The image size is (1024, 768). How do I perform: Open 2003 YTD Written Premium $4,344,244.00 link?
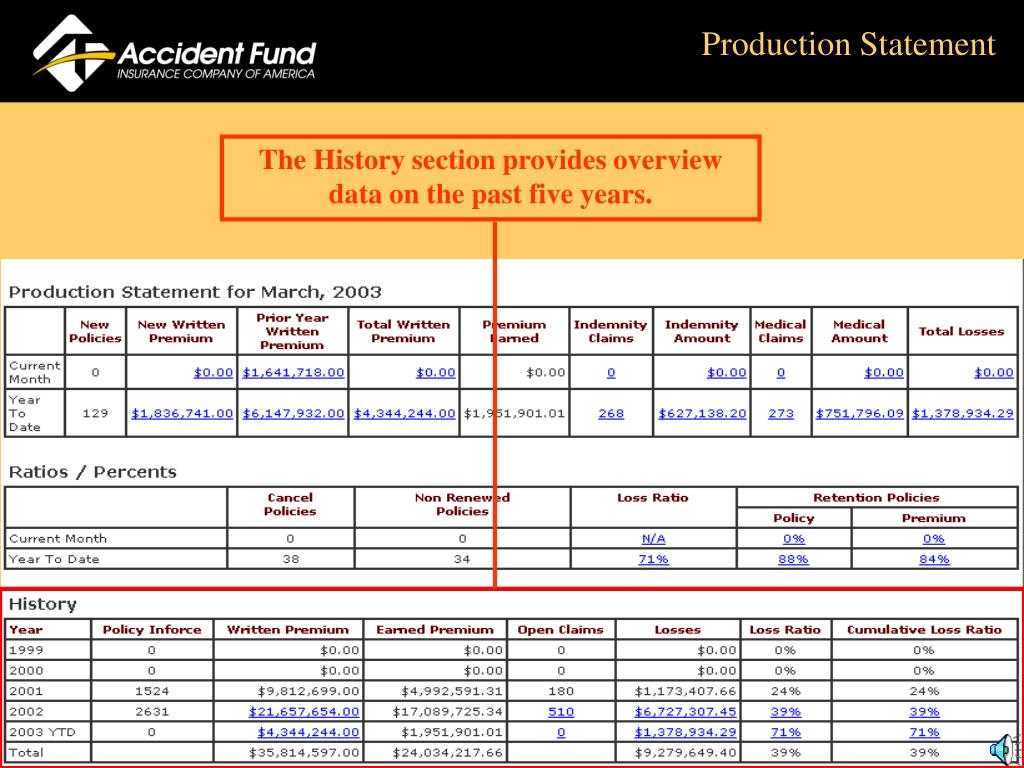(308, 732)
